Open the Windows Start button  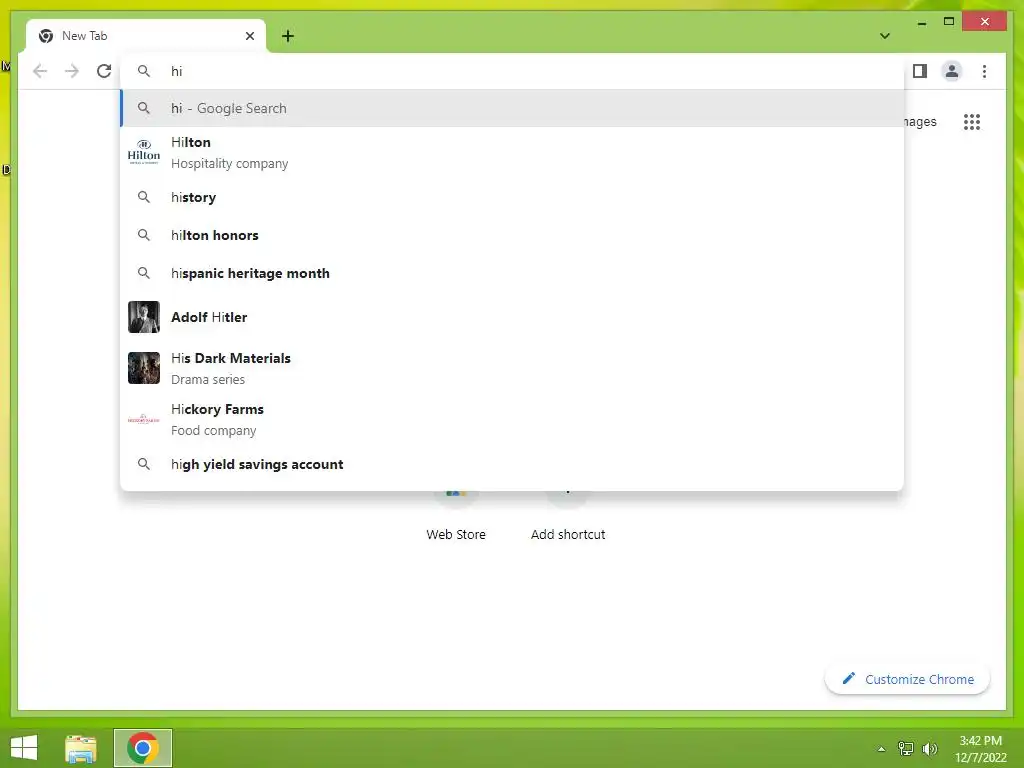[24, 748]
